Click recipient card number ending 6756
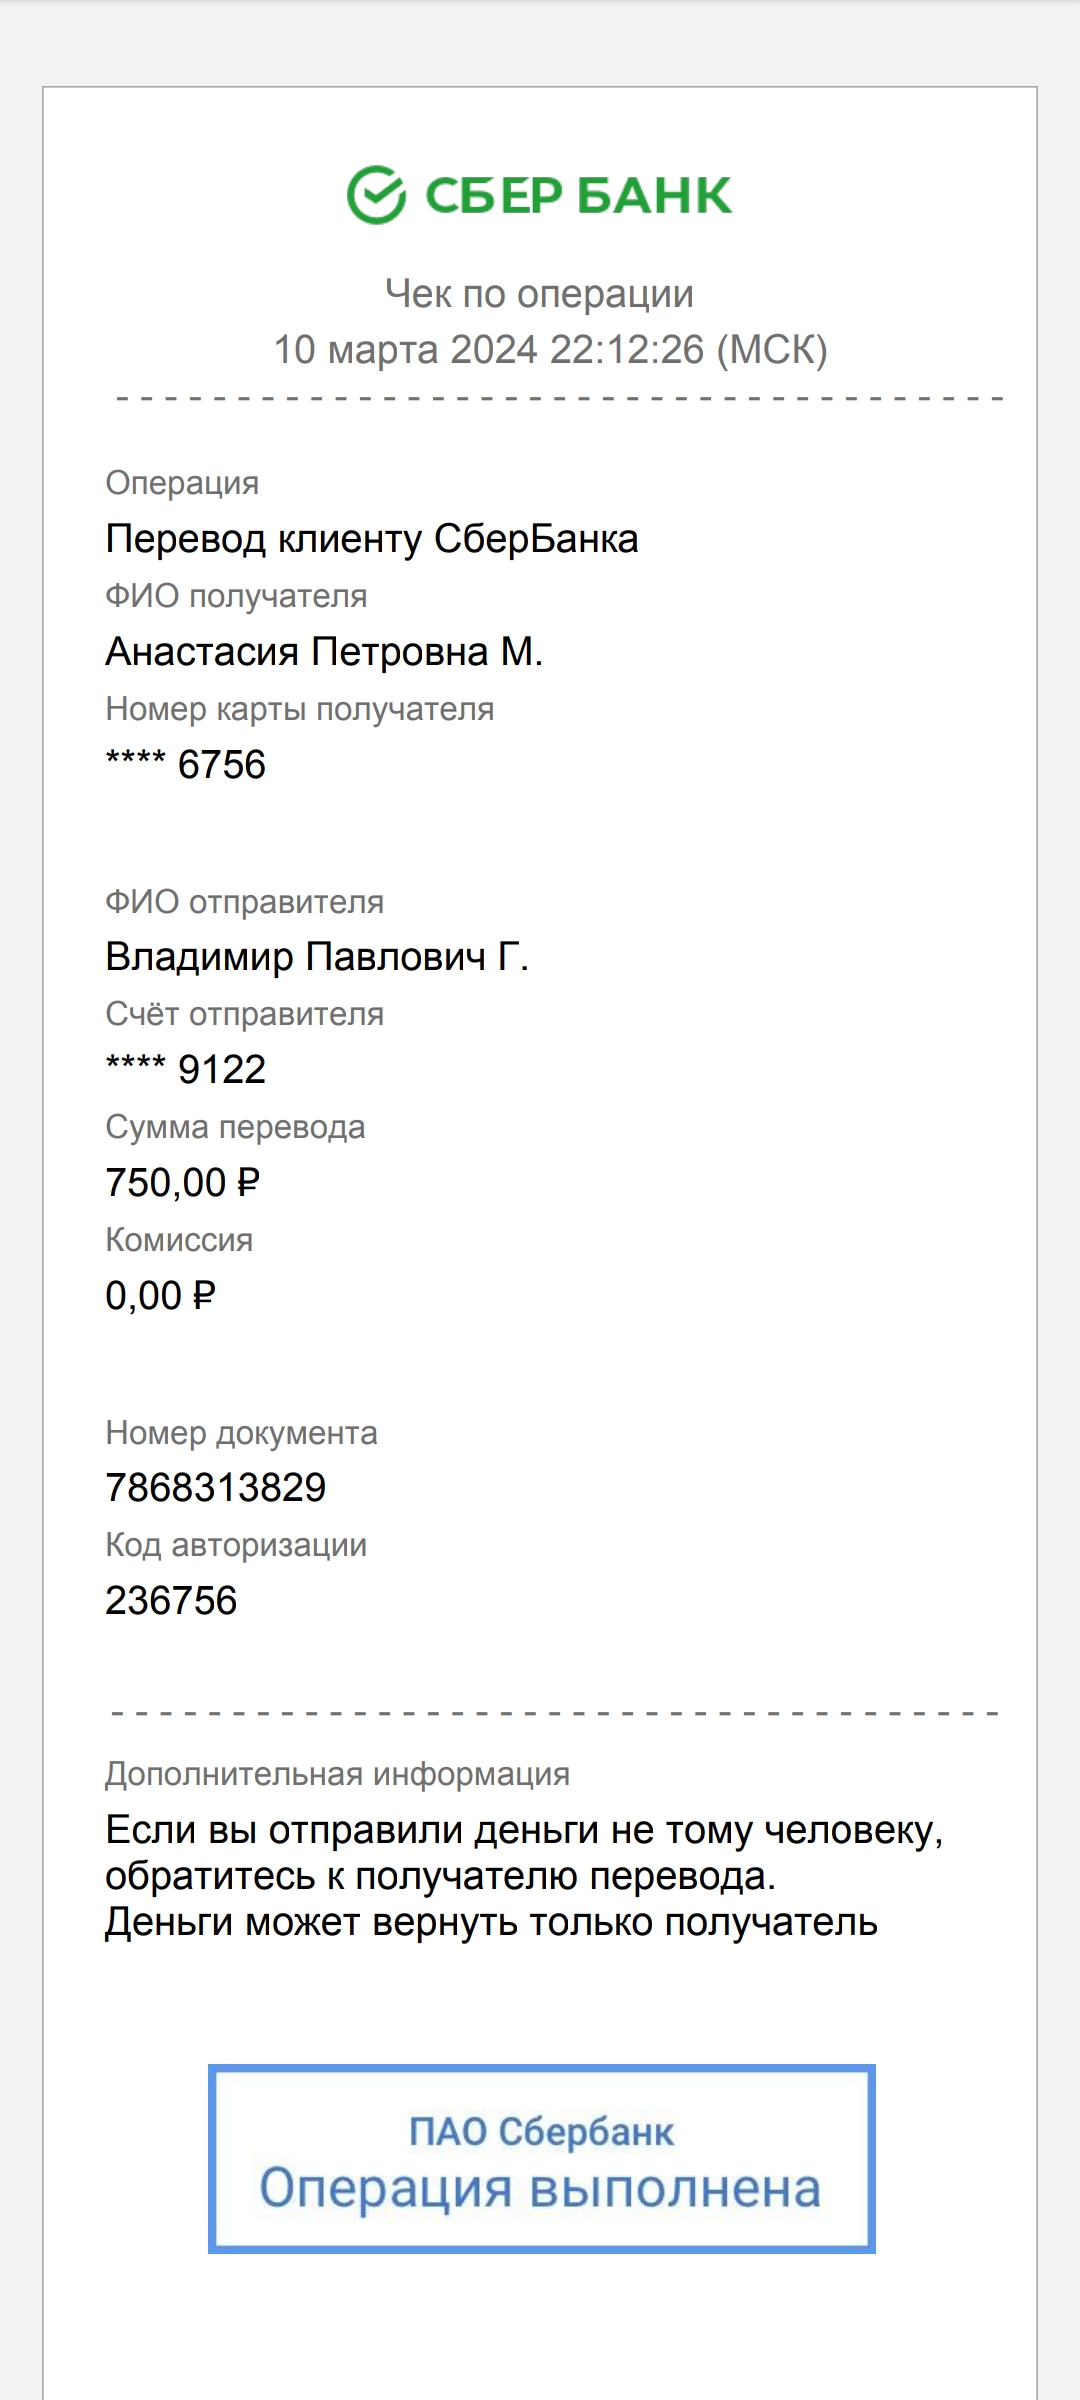The height and width of the screenshot is (2400, 1080). click(x=186, y=764)
